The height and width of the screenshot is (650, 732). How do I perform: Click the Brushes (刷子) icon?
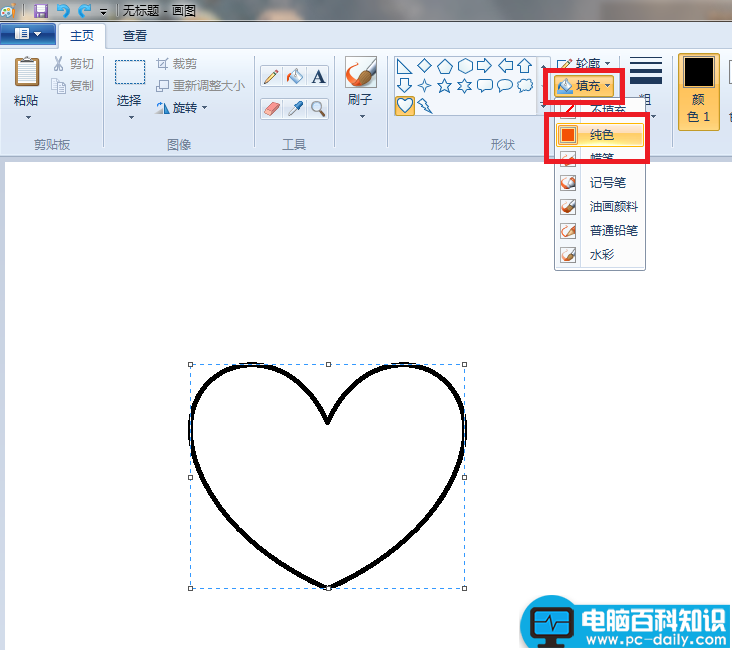coord(360,72)
